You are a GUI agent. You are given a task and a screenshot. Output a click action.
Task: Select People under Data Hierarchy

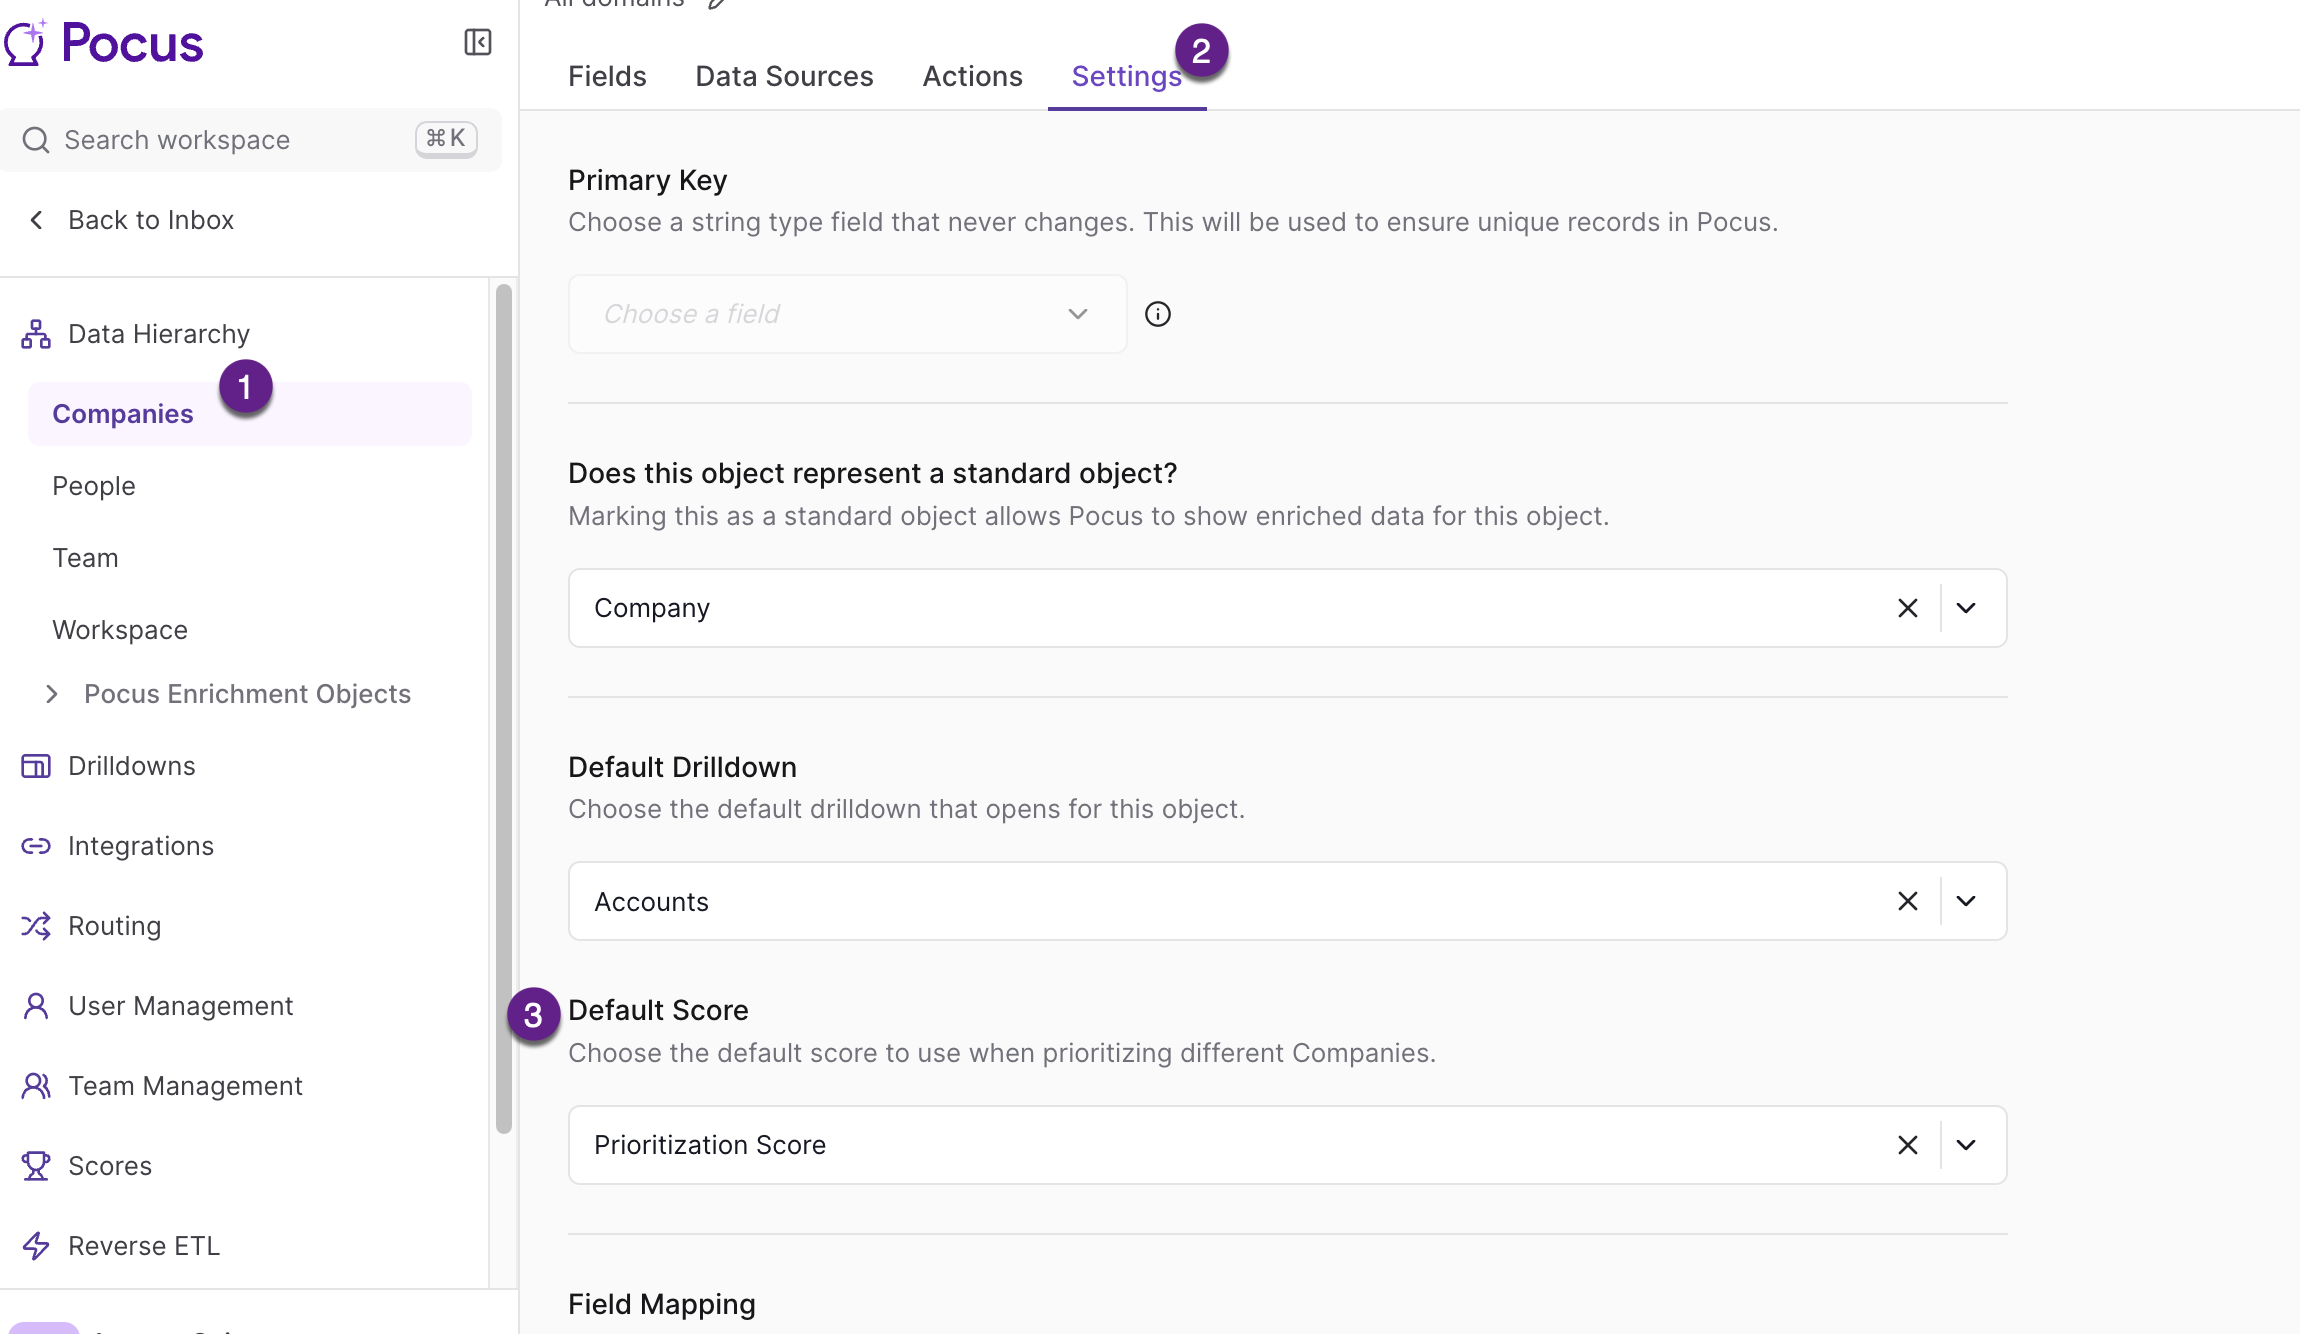click(94, 486)
